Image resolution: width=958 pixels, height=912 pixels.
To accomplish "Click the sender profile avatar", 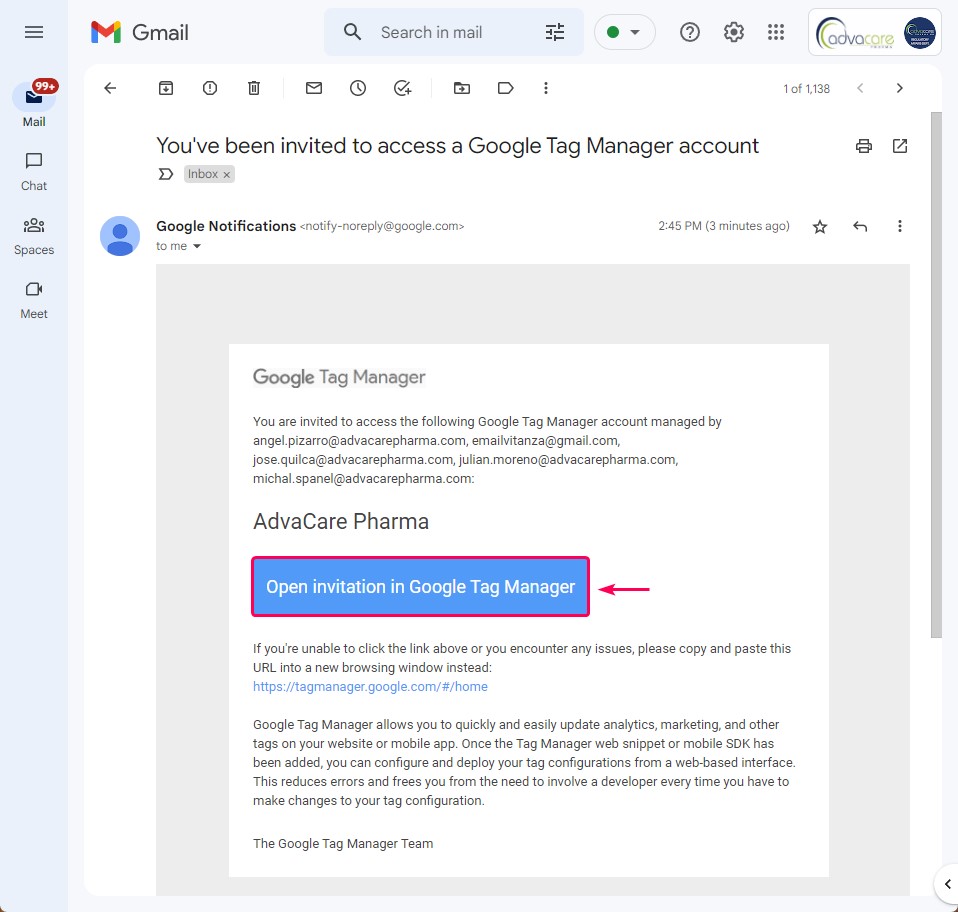I will (x=120, y=236).
